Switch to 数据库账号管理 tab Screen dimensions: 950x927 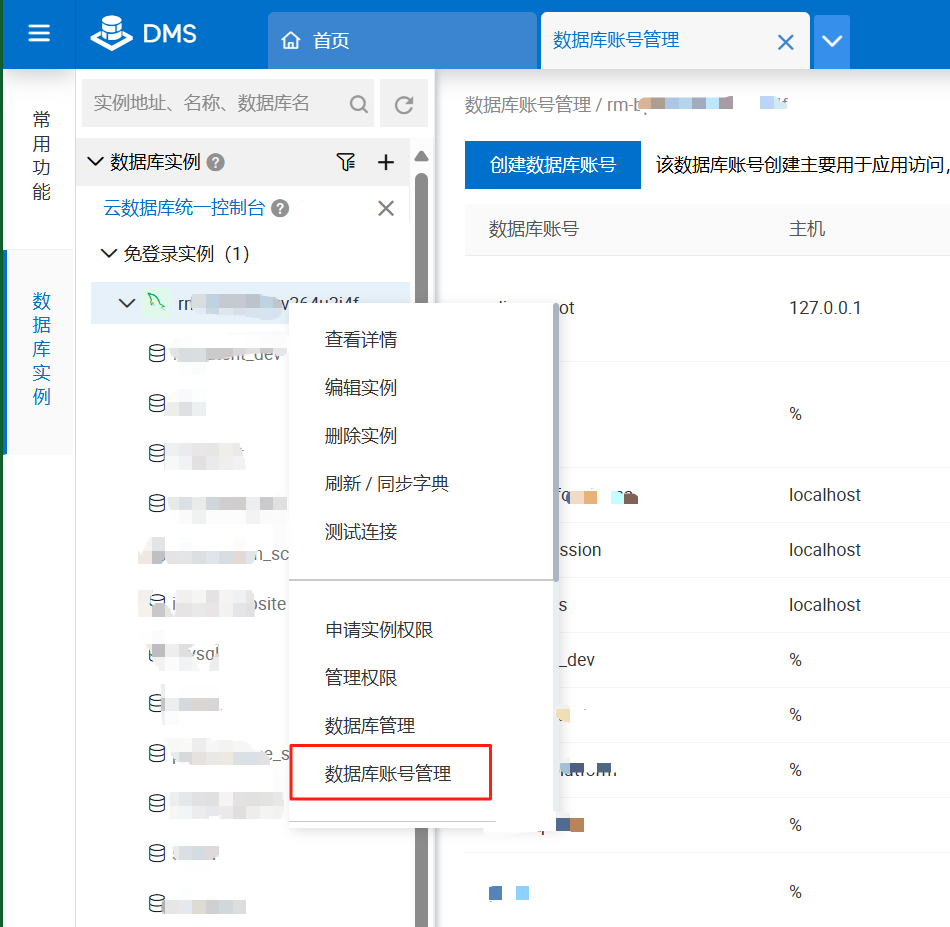(x=616, y=40)
